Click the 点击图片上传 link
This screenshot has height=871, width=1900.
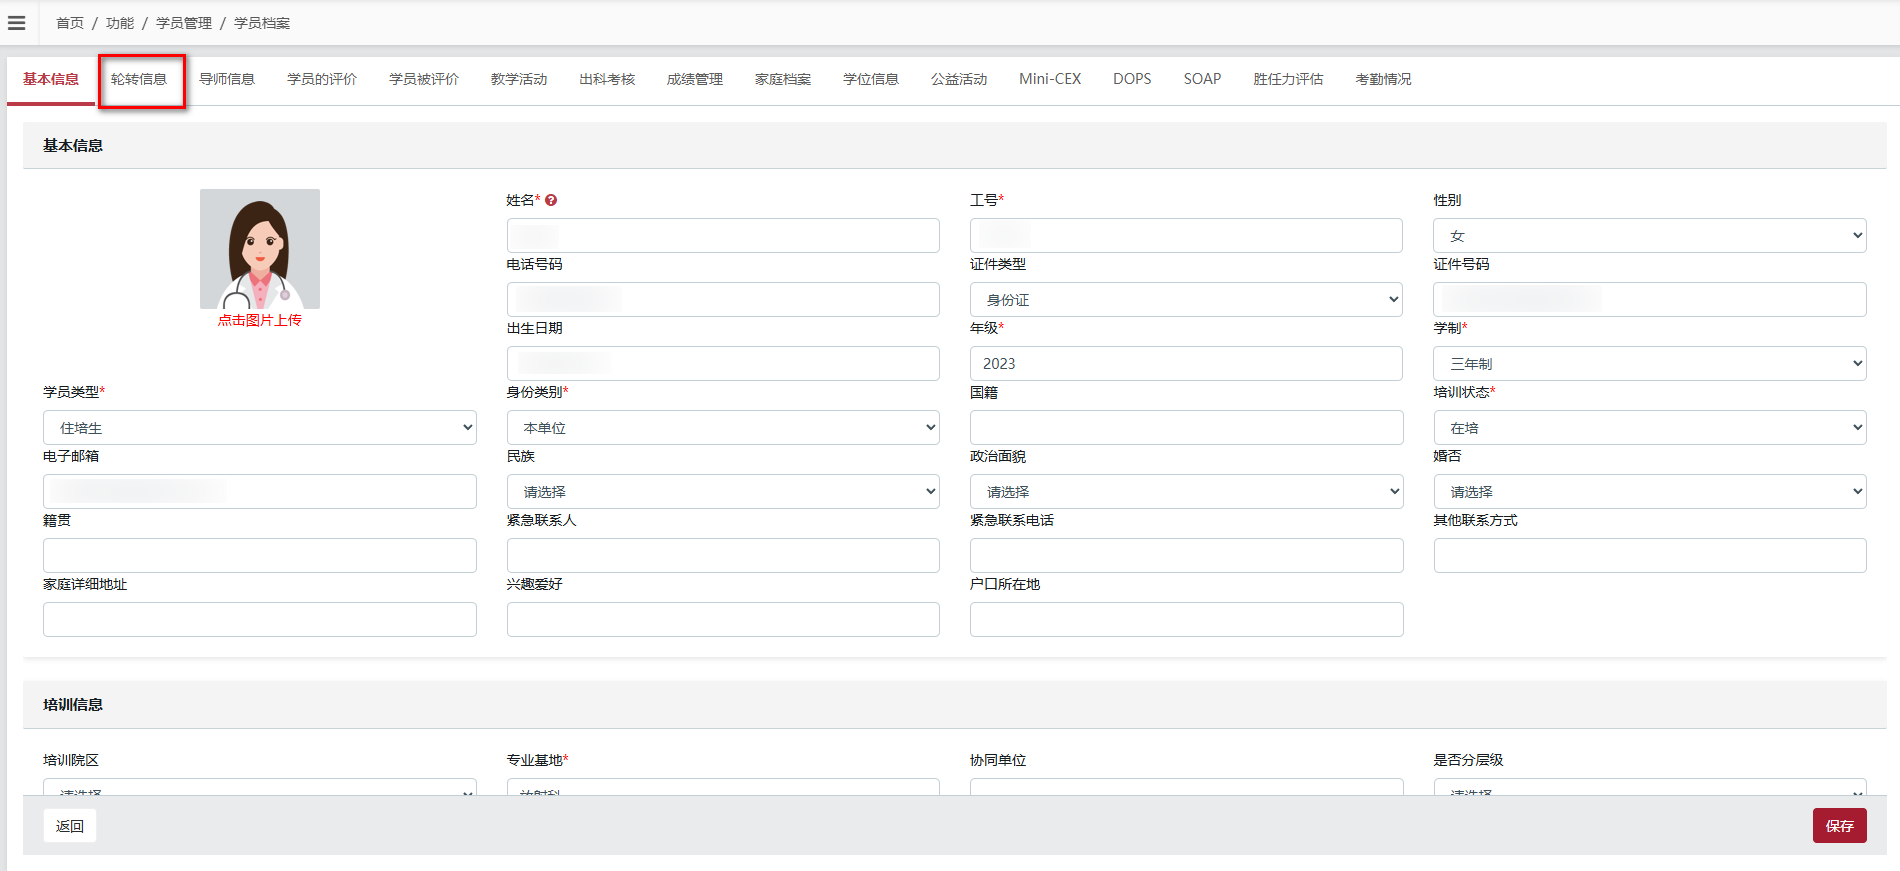[260, 320]
